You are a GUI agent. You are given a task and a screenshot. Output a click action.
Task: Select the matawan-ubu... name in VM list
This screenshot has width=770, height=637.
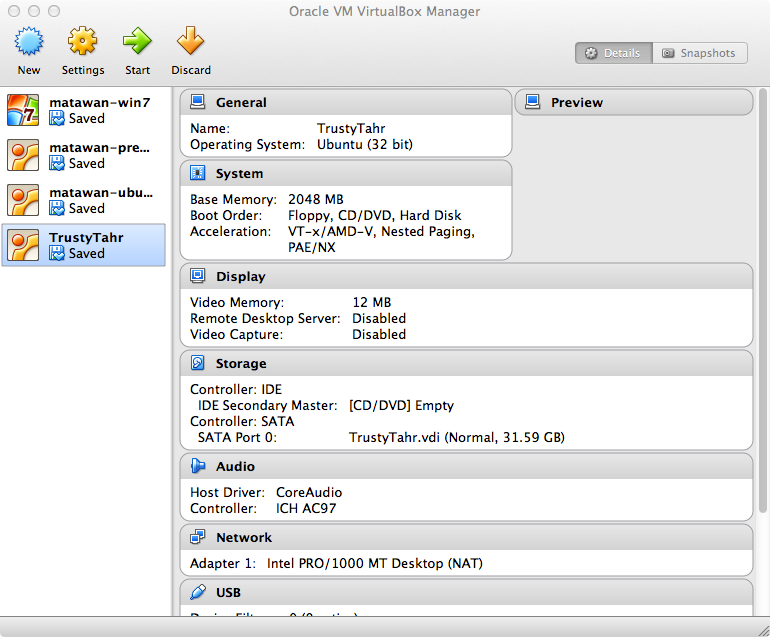[101, 192]
